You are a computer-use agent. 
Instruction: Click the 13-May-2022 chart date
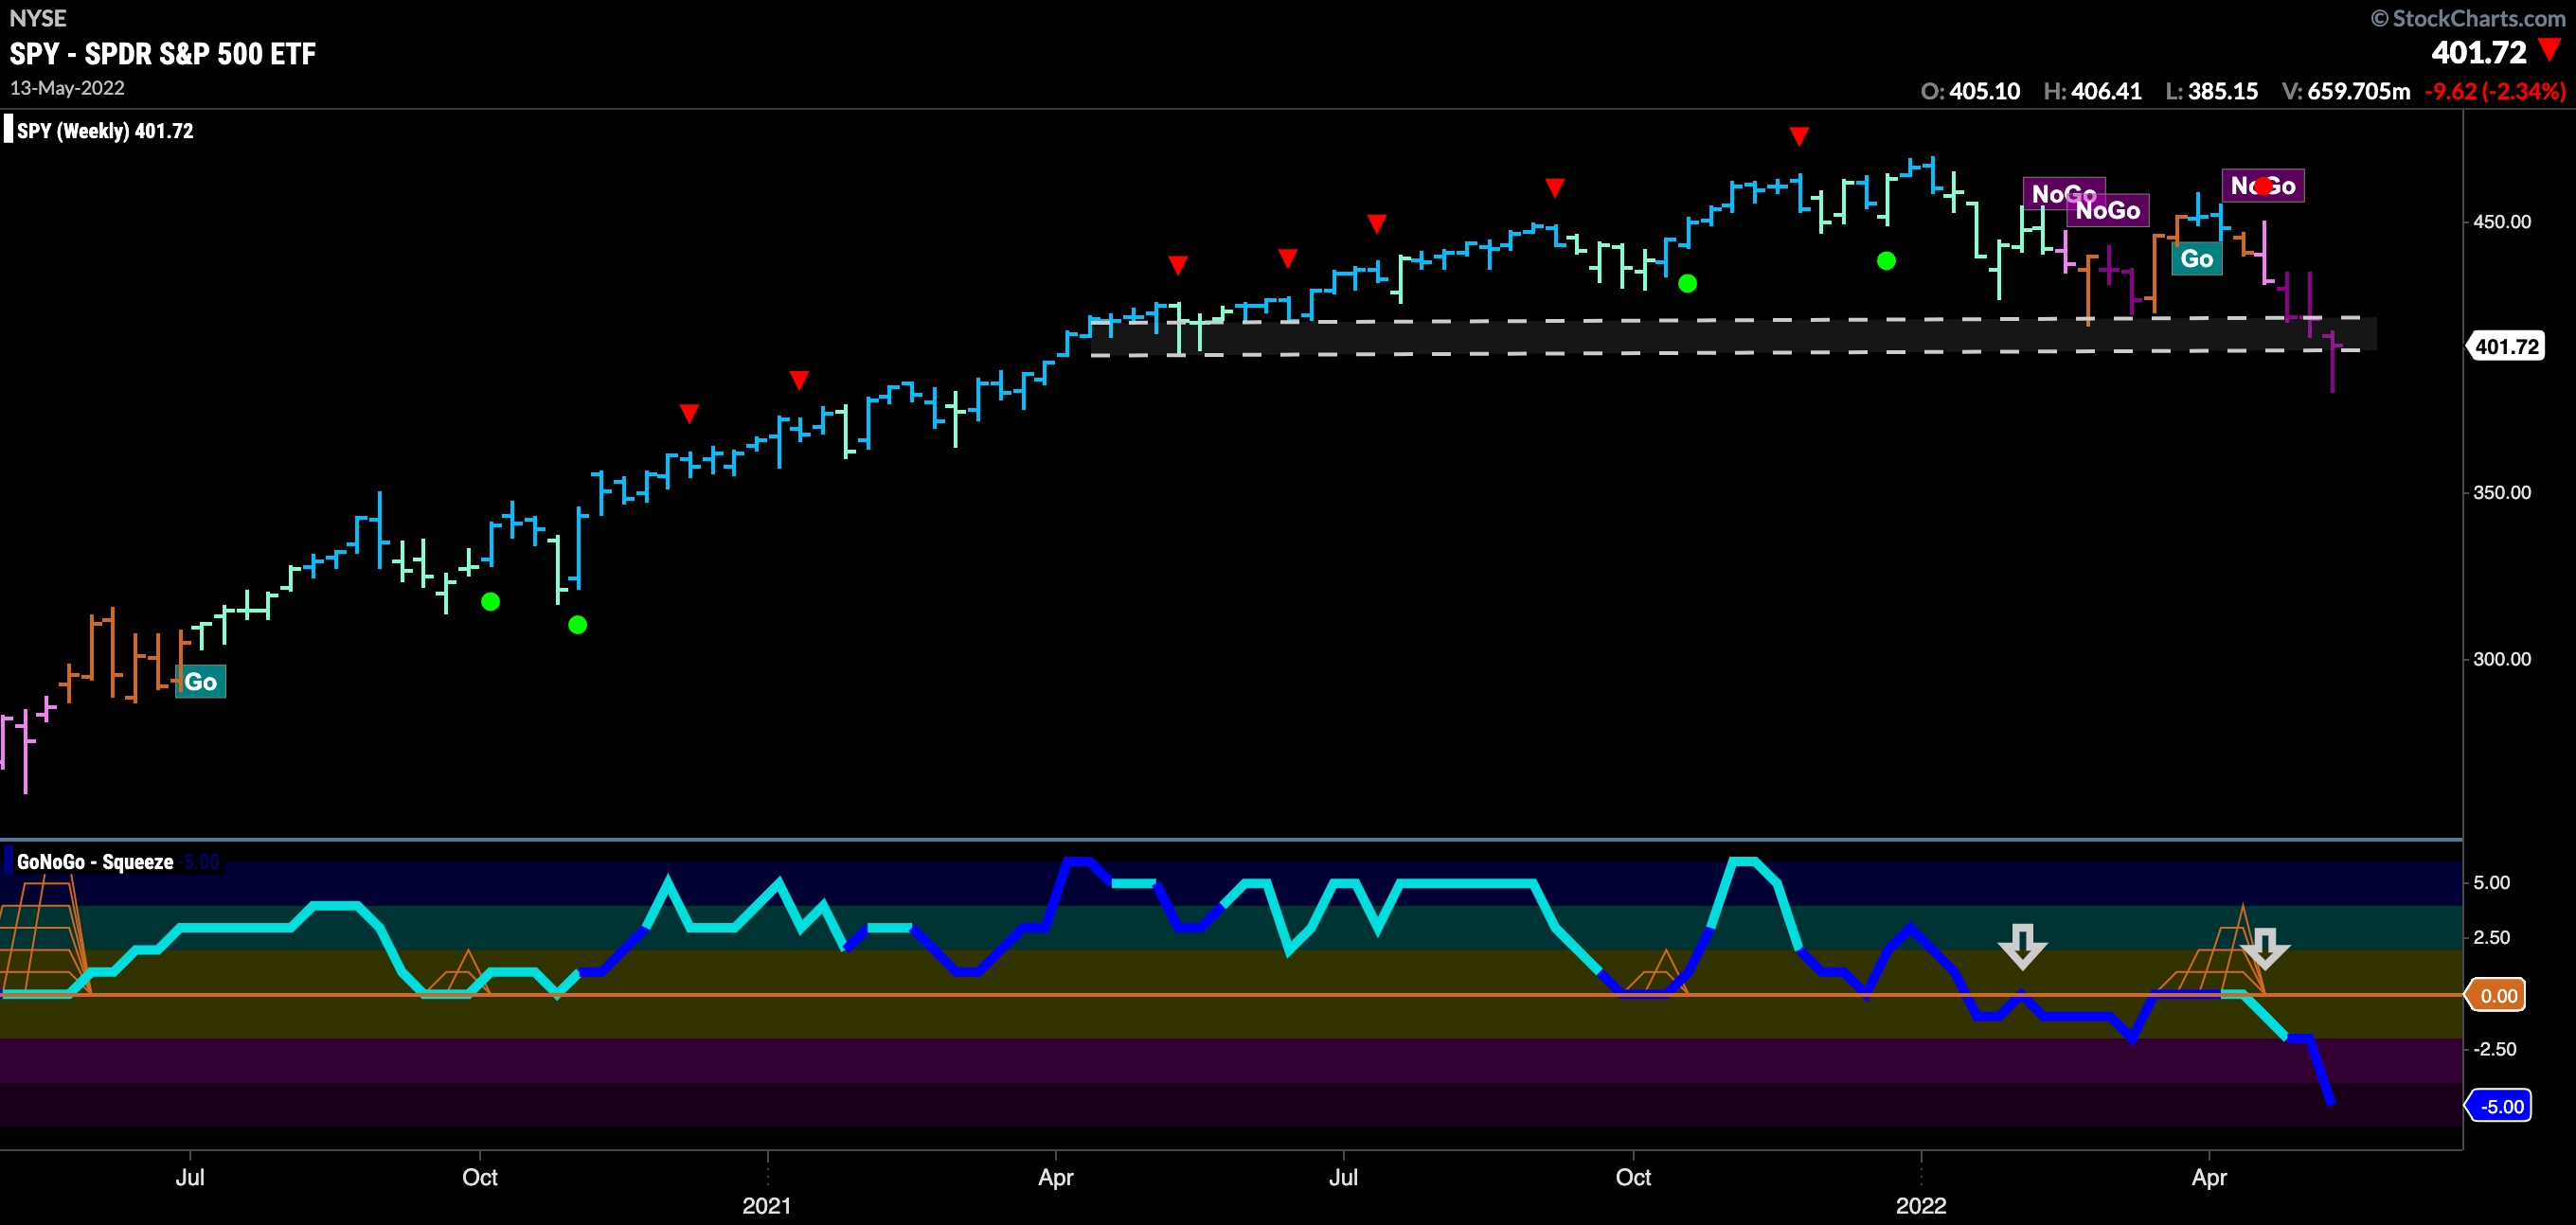click(x=67, y=88)
